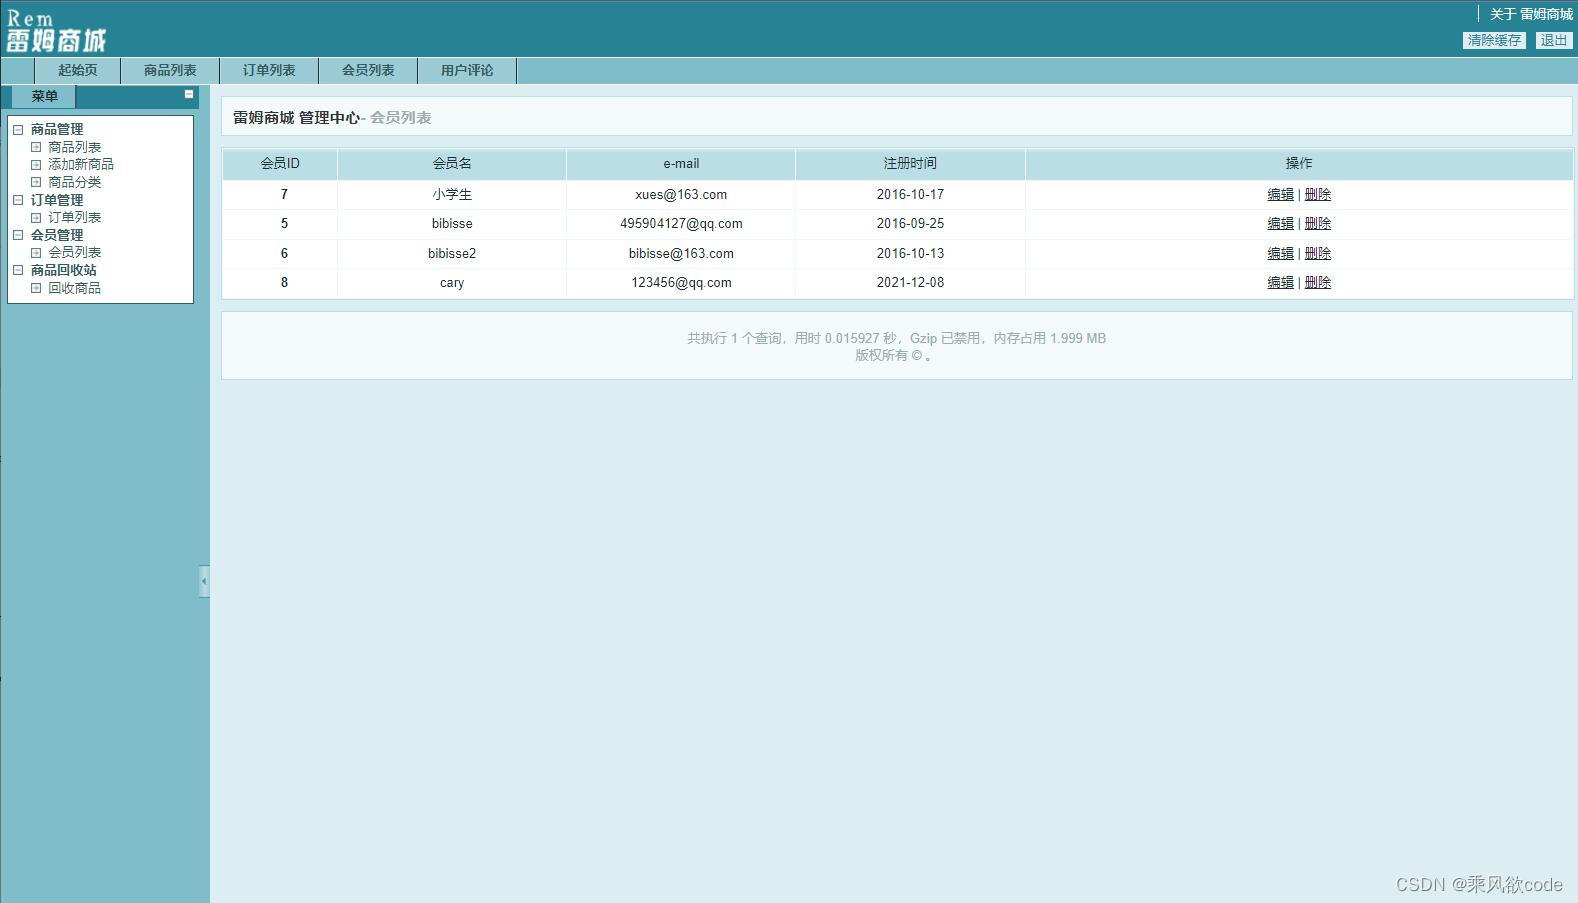1578x903 pixels.
Task: Switch to the 会员列表 top tab
Action: pos(368,70)
